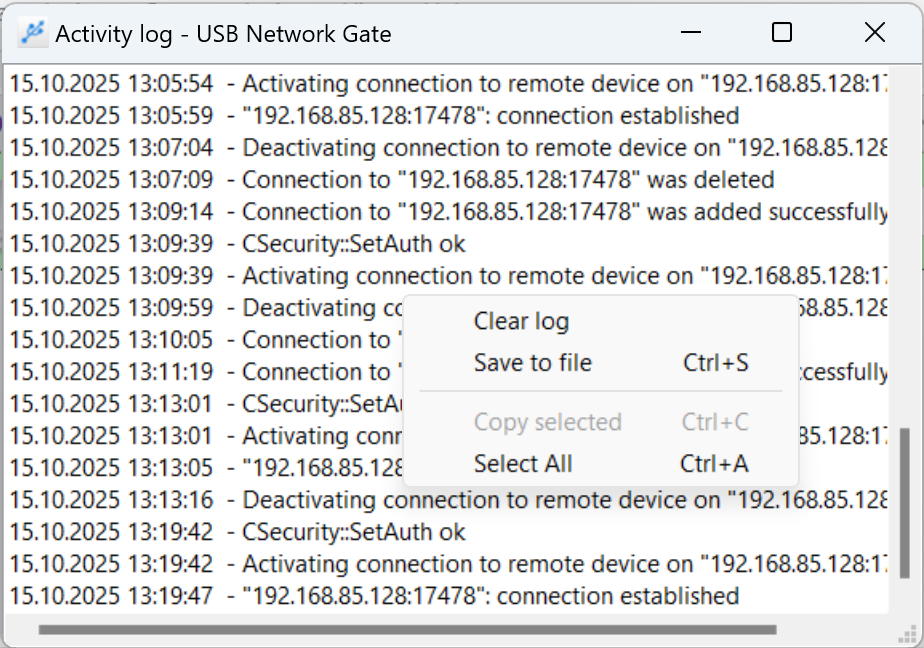The height and width of the screenshot is (648, 924).
Task: Click the 13:09:39 CSecurity::SetAuth ok entry
Action: click(x=238, y=244)
